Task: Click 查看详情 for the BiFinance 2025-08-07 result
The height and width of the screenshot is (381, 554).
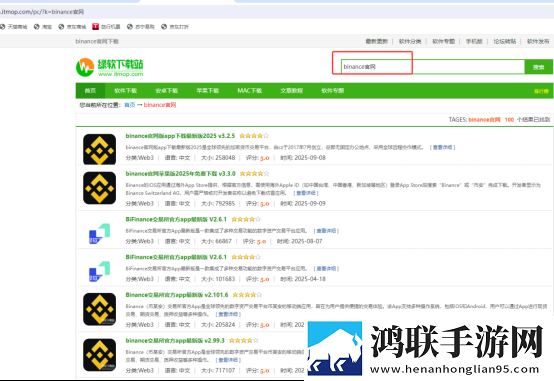Action: (x=326, y=231)
